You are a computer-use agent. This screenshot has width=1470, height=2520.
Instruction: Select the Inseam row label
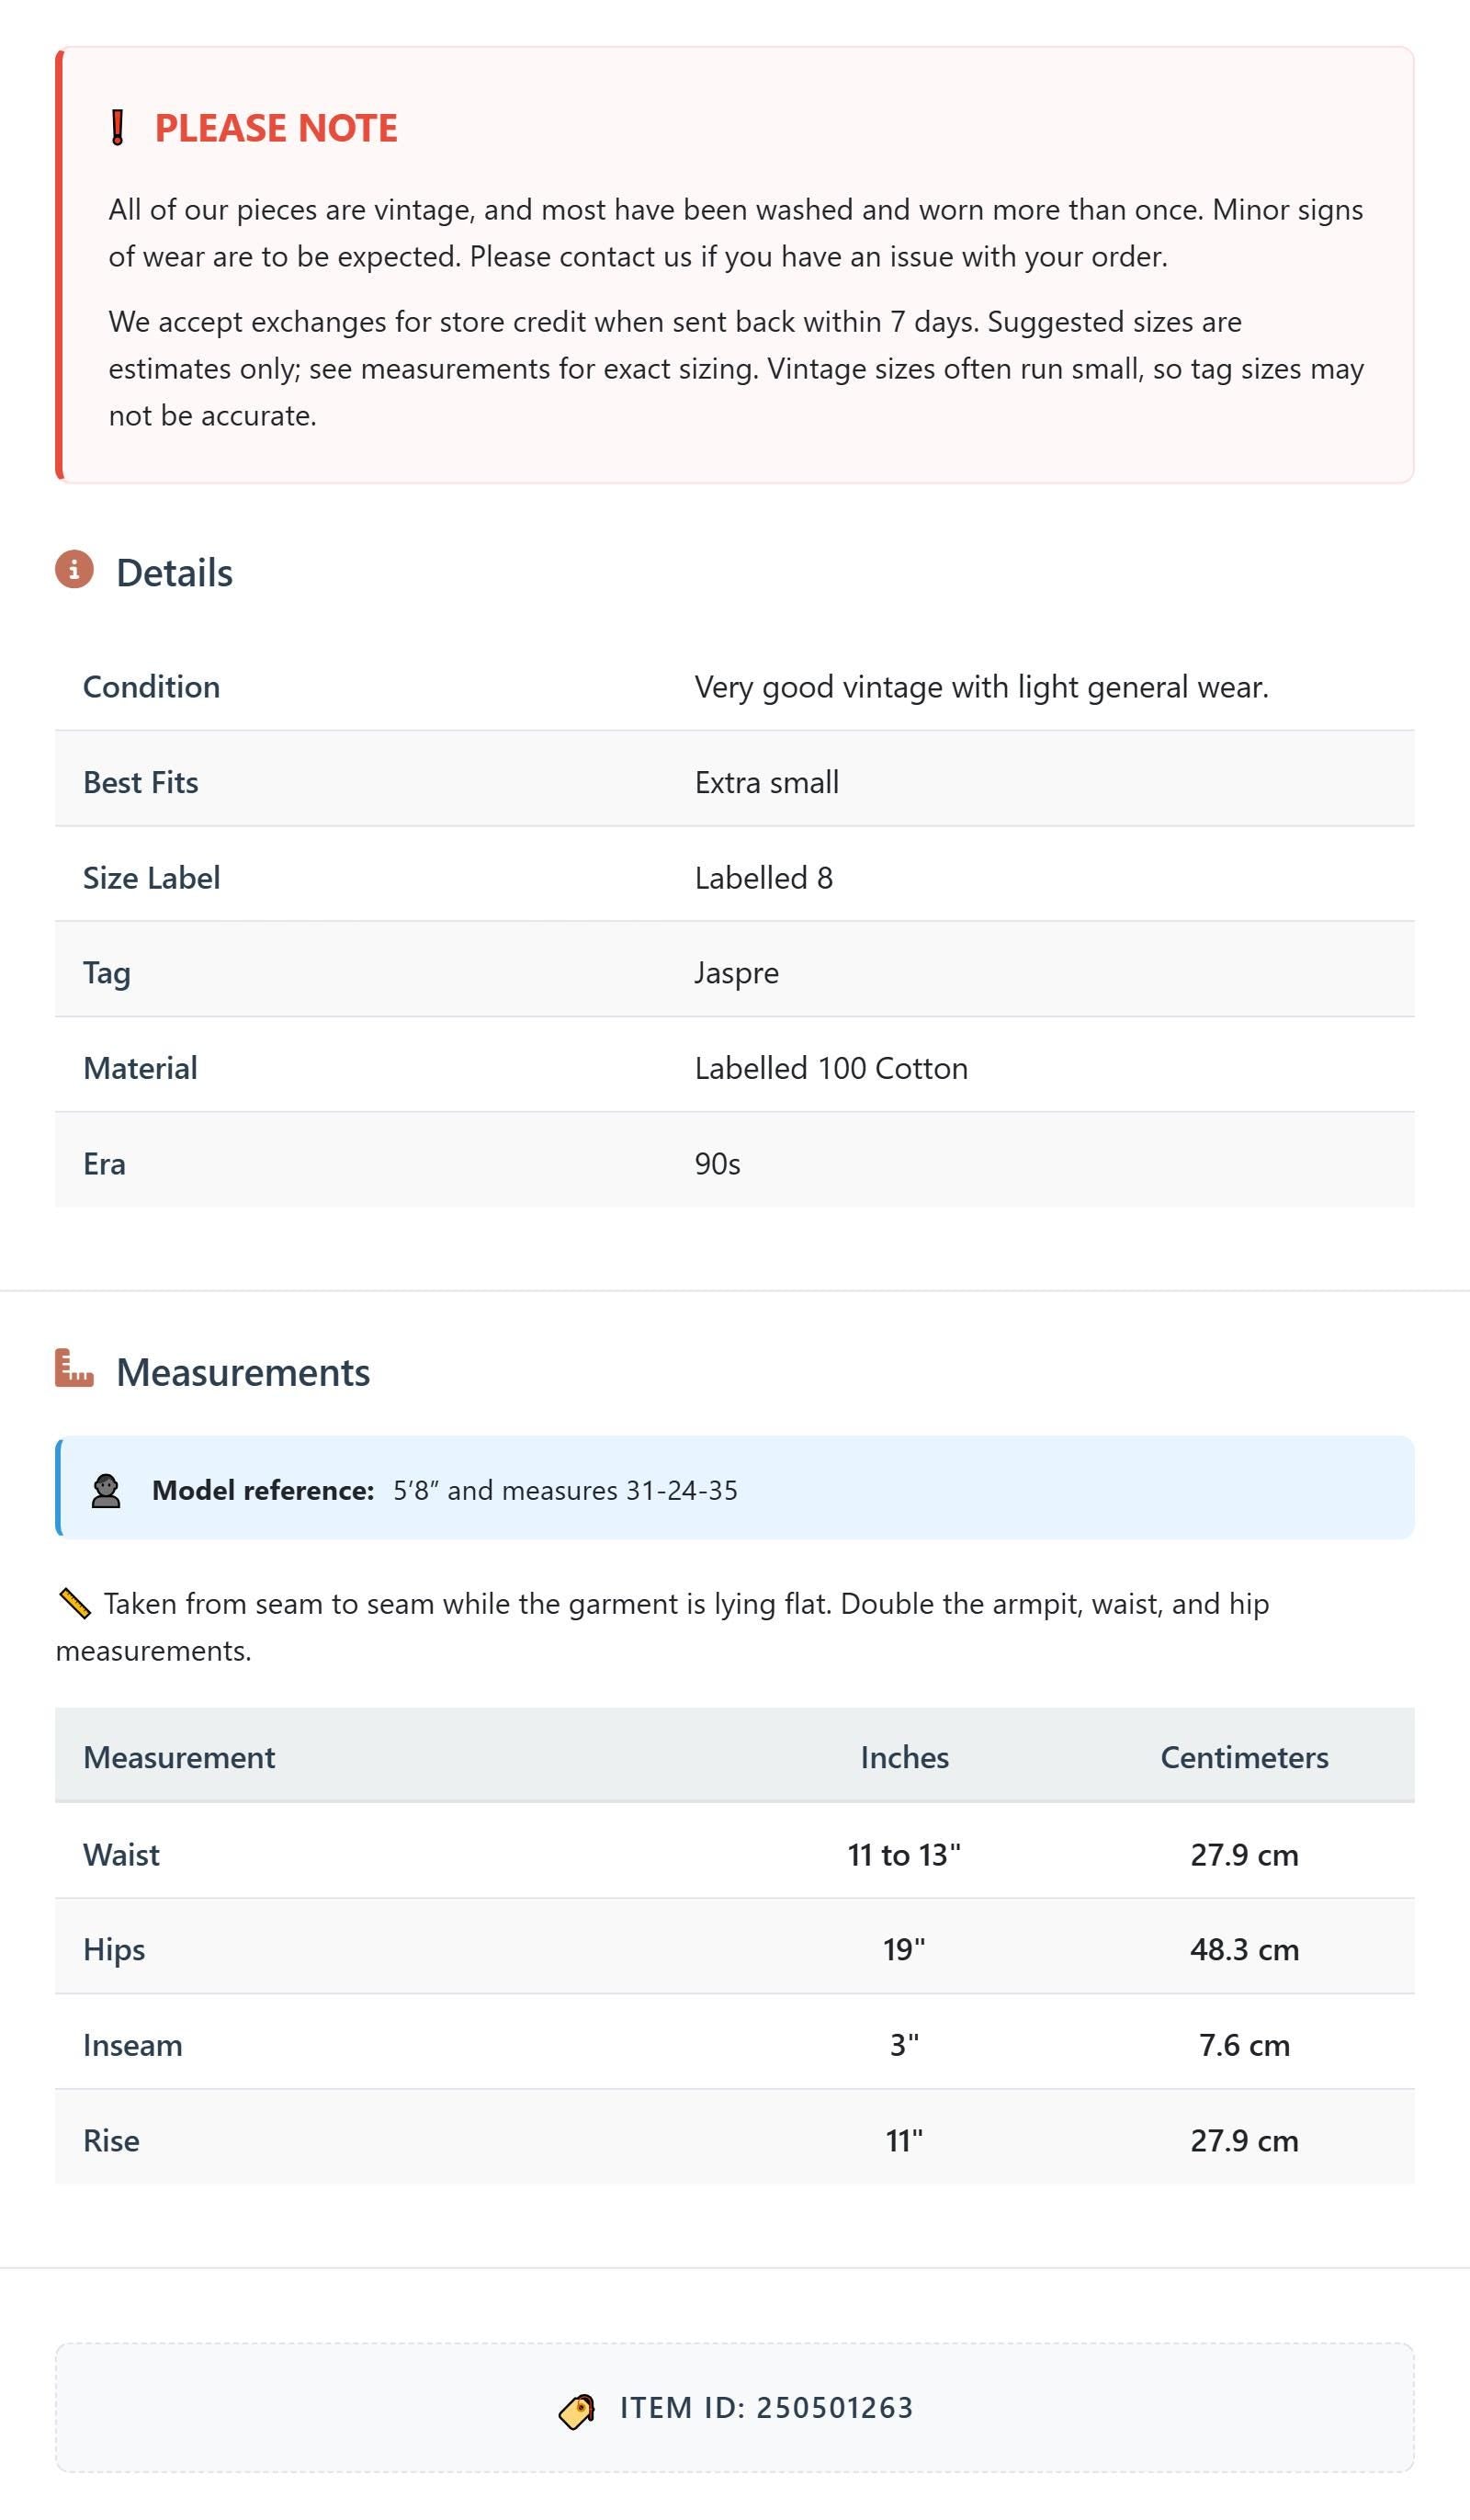[x=133, y=2045]
